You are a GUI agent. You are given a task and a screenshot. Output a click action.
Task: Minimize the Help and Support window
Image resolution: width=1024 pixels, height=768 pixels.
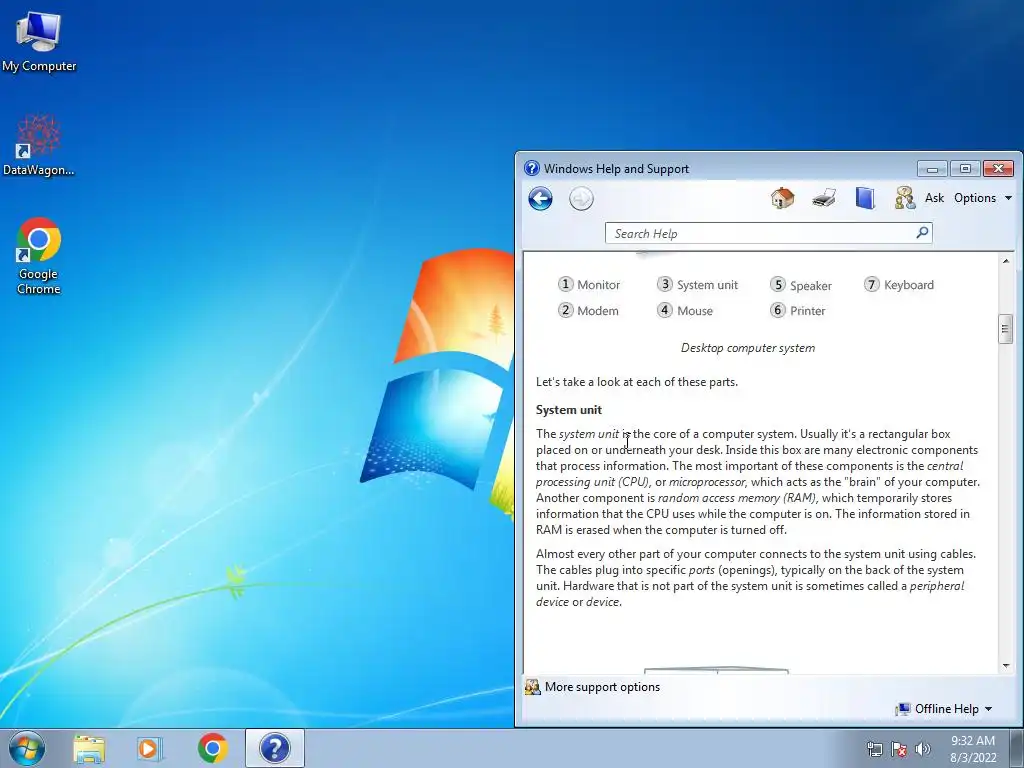point(932,169)
